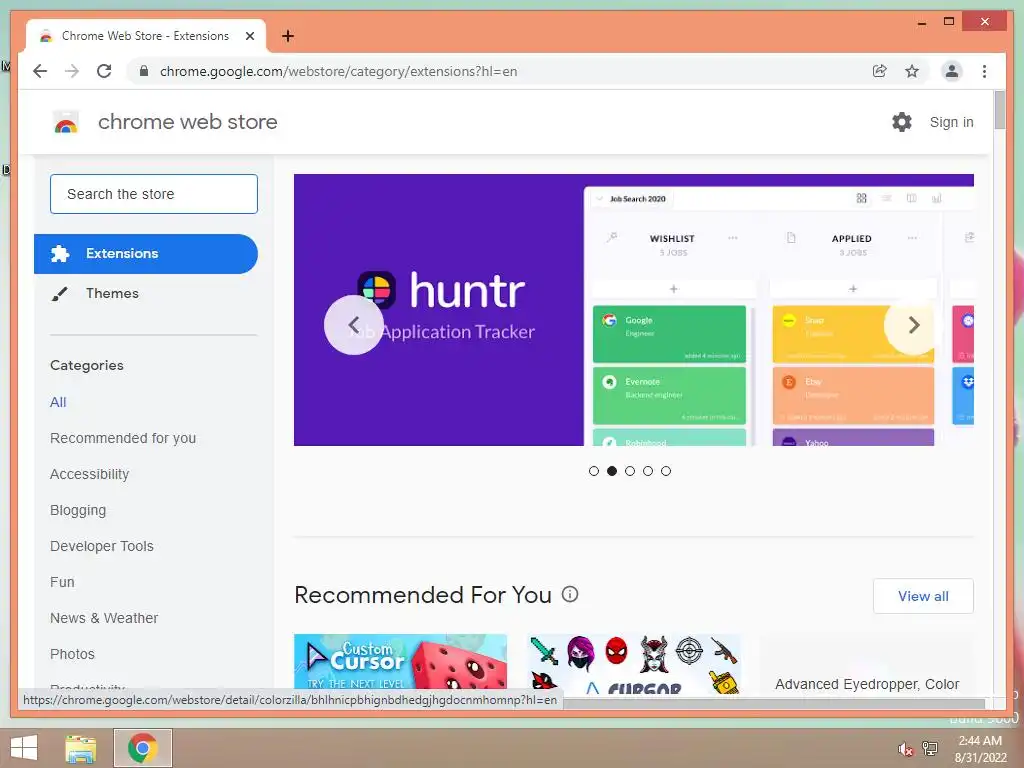Open Blogging category

78,510
